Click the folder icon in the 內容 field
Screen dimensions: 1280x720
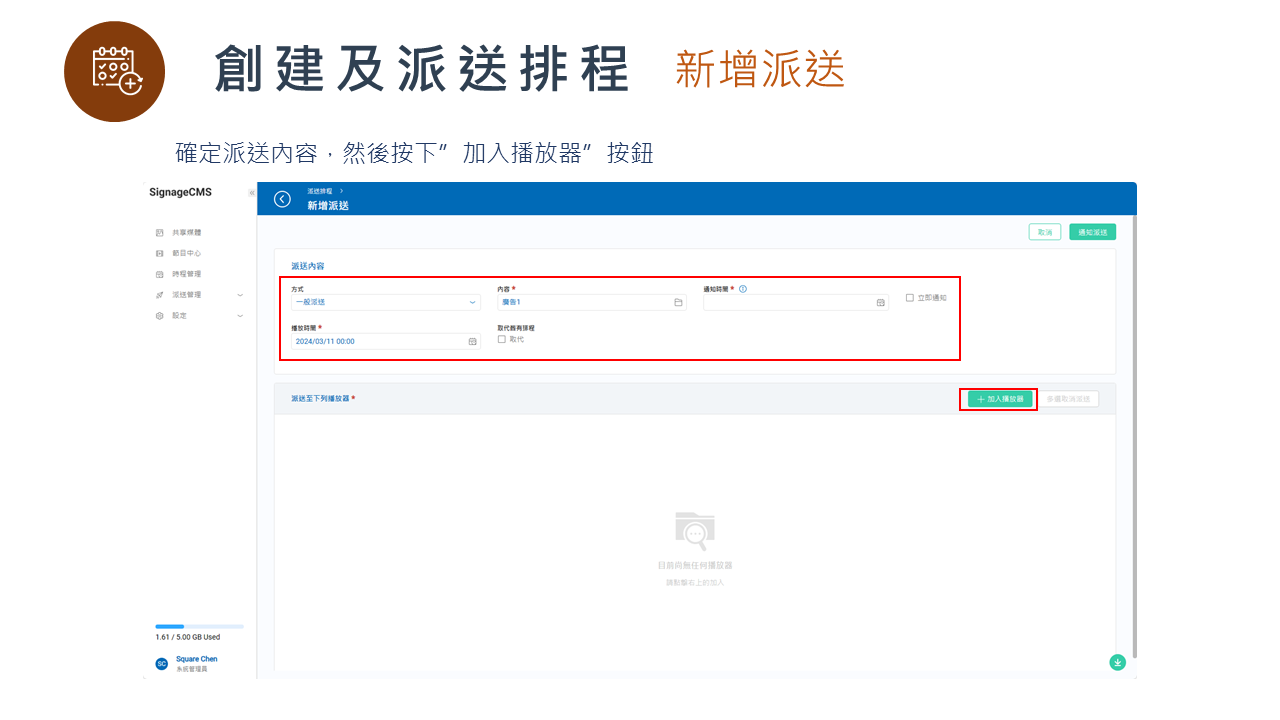coord(678,302)
